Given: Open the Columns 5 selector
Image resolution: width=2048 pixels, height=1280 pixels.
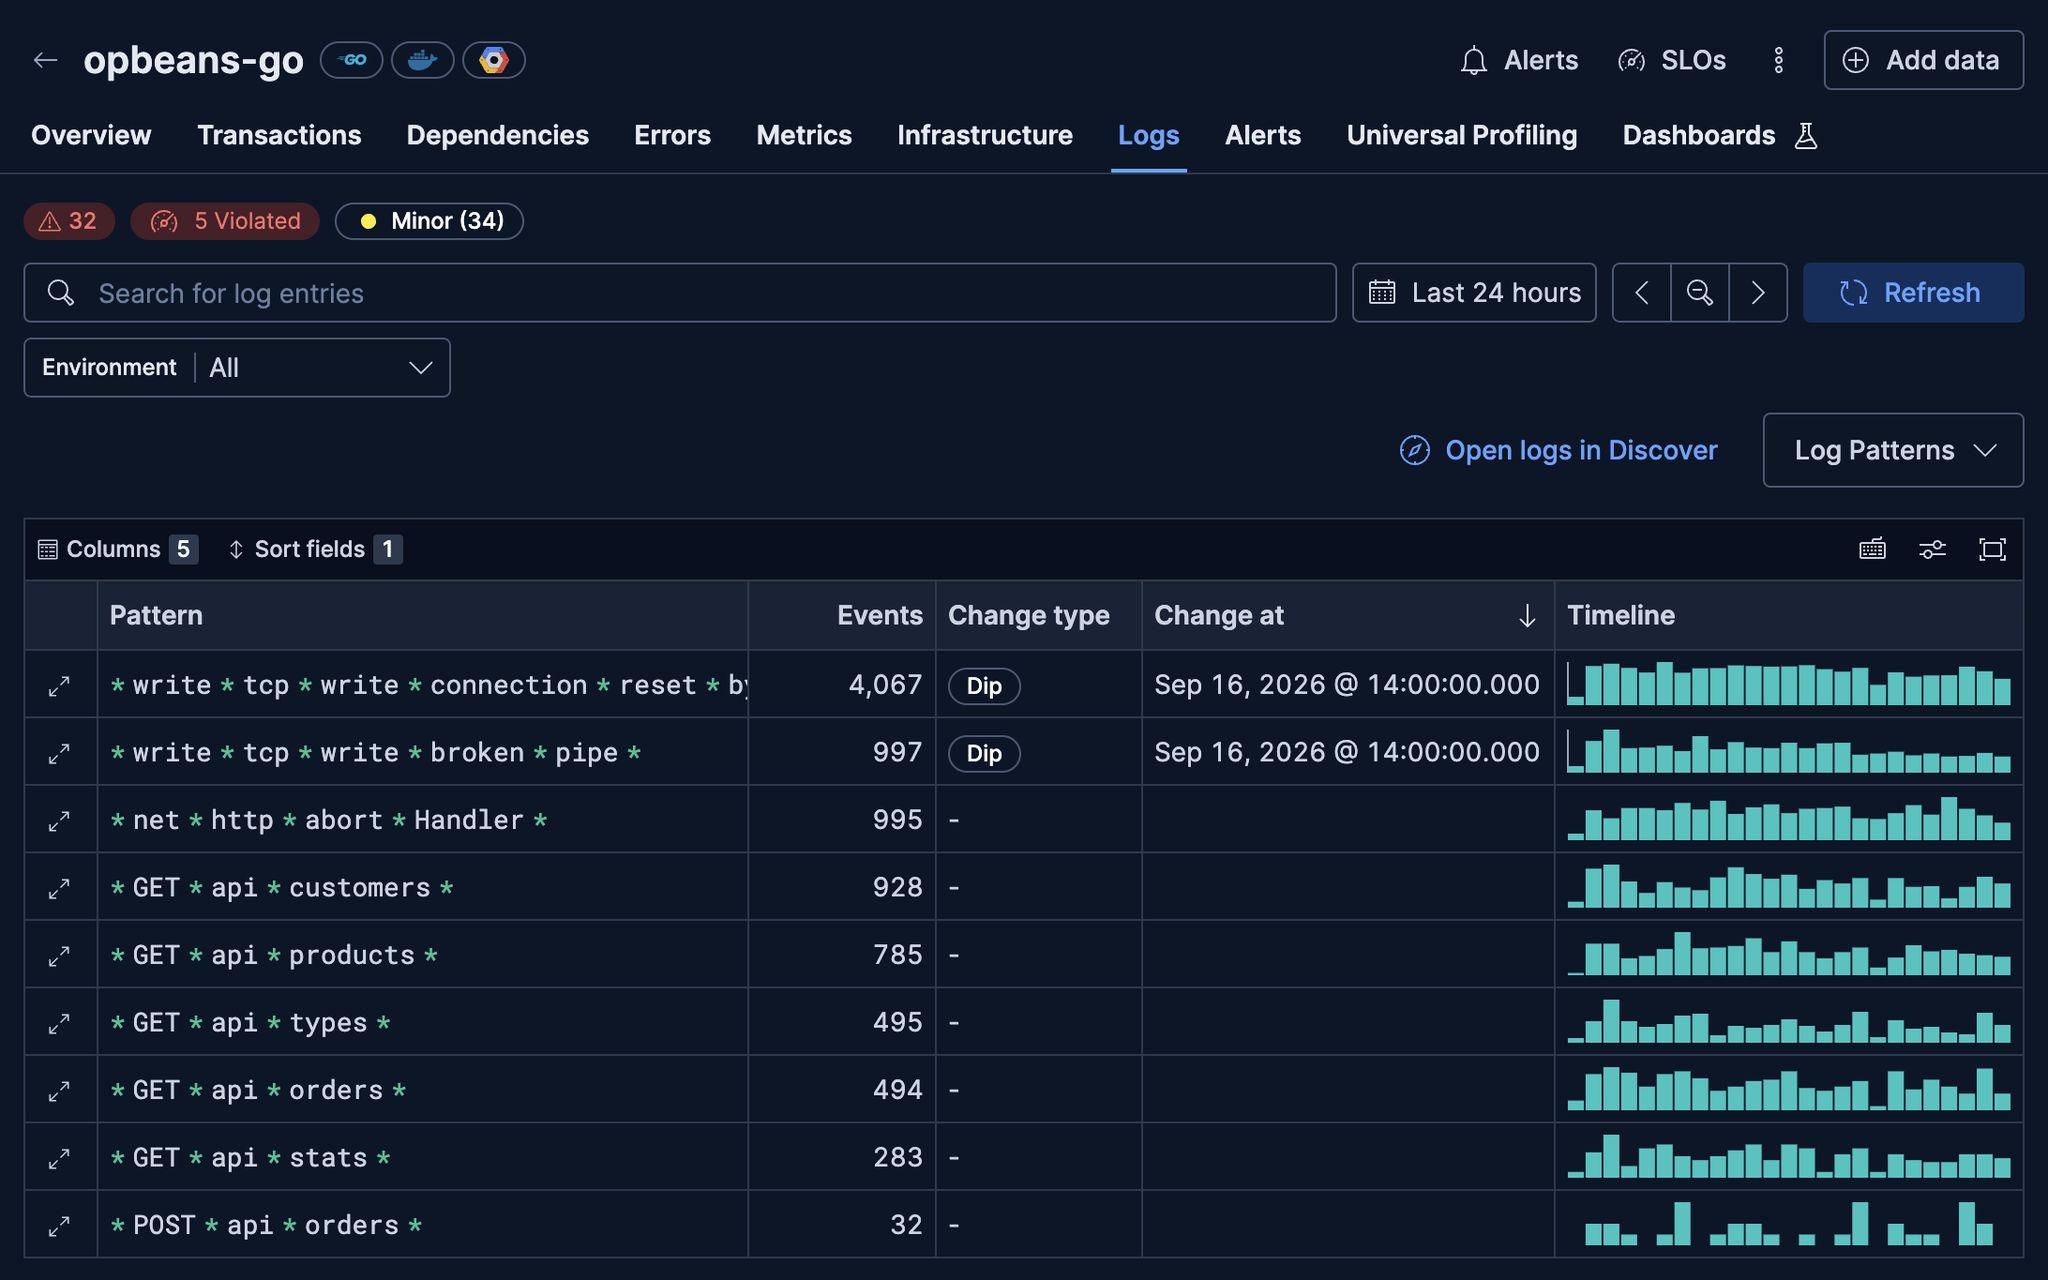Looking at the screenshot, I should click(117, 549).
